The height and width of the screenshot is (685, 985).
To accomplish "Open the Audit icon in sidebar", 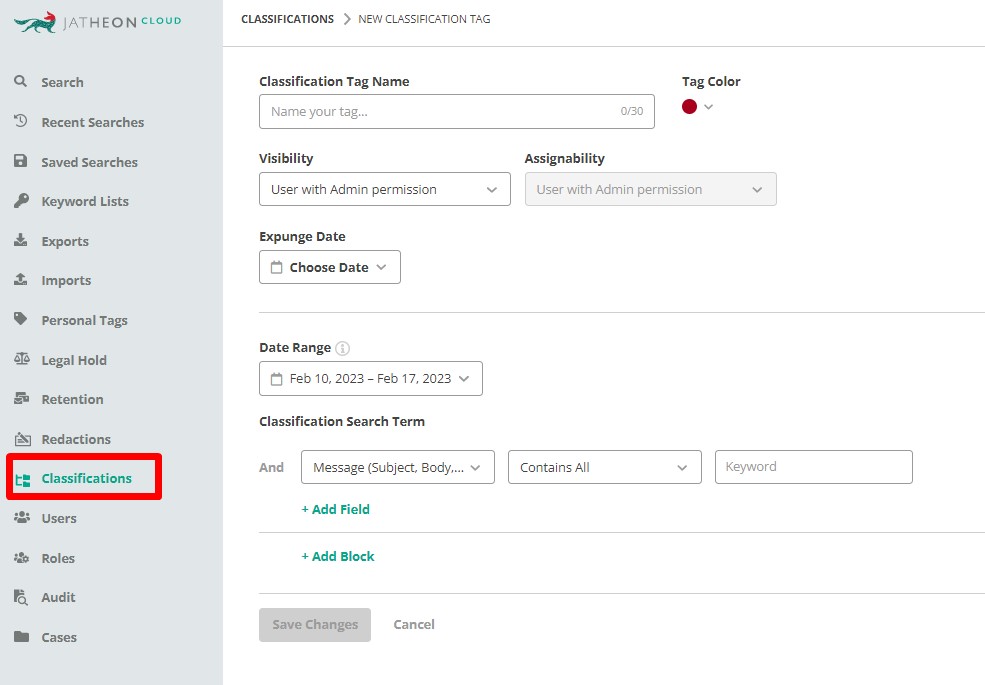I will (x=21, y=597).
